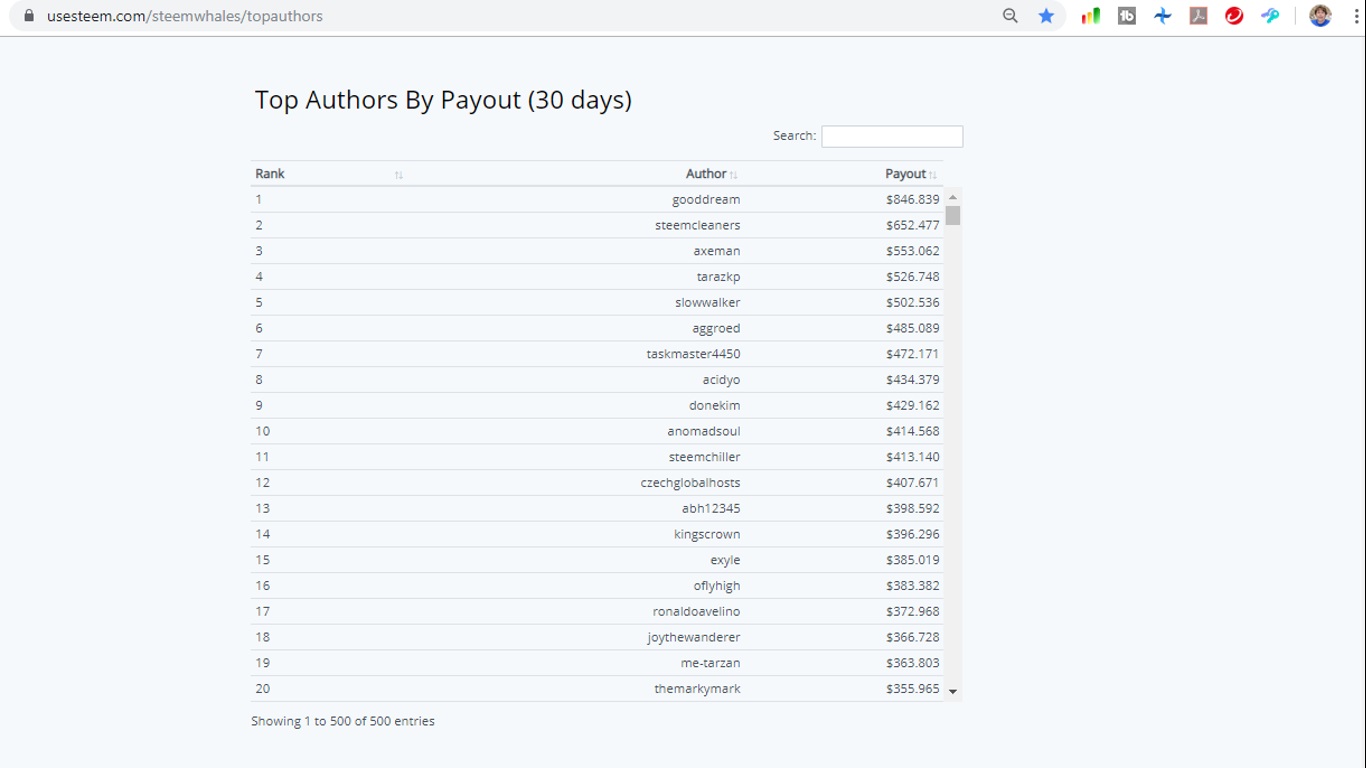Click the URL in the address bar
This screenshot has width=1366, height=768.
coord(185,16)
